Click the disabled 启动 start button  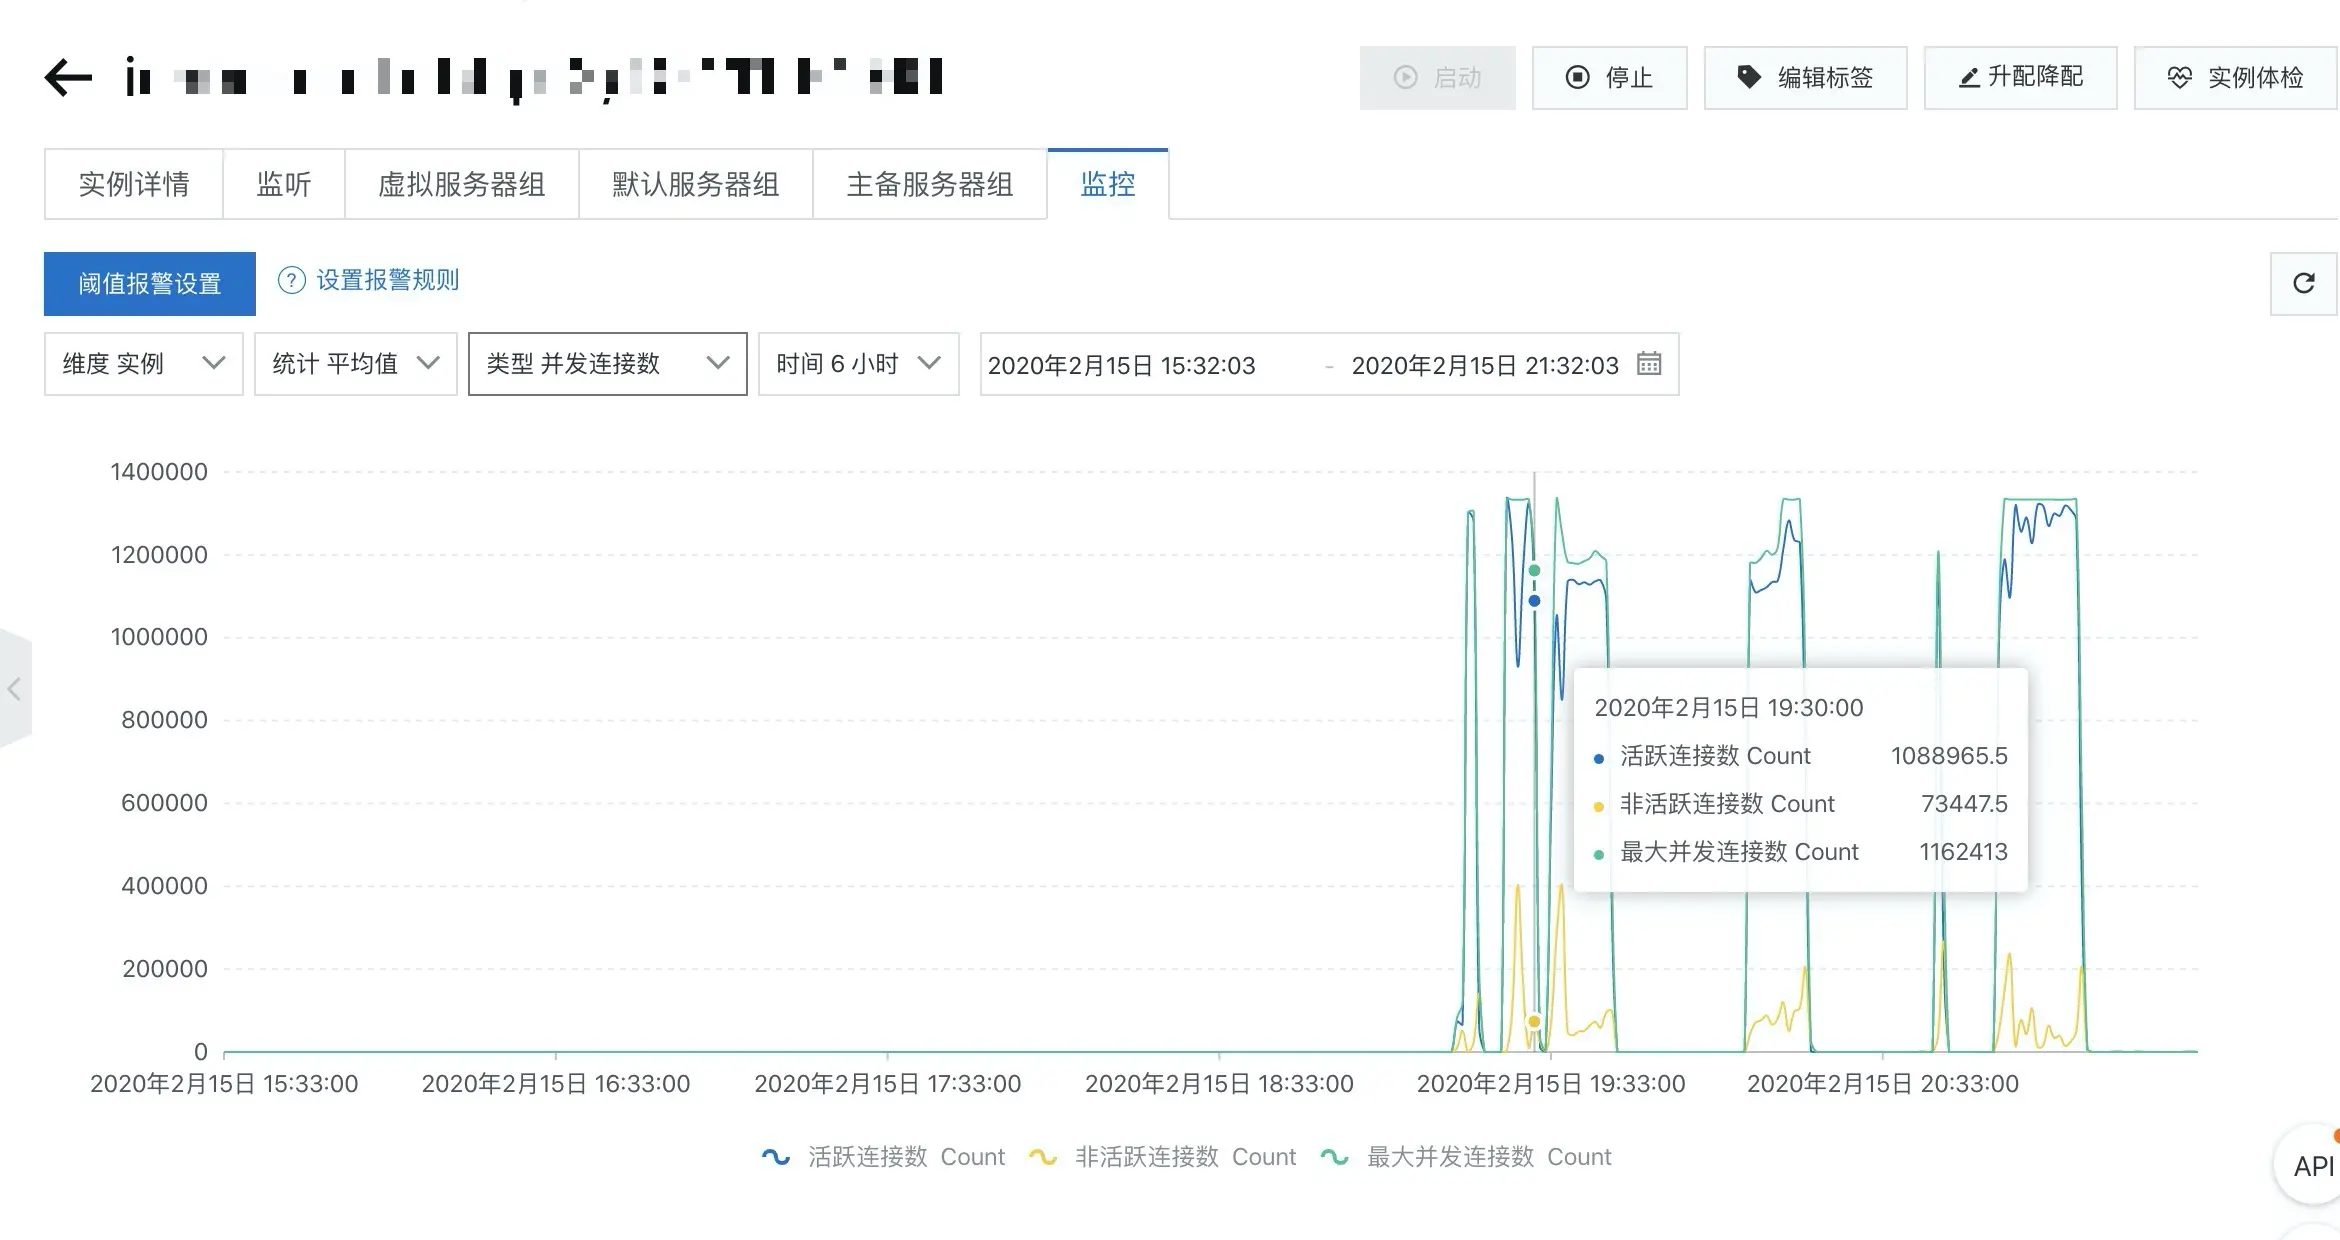(x=1437, y=77)
